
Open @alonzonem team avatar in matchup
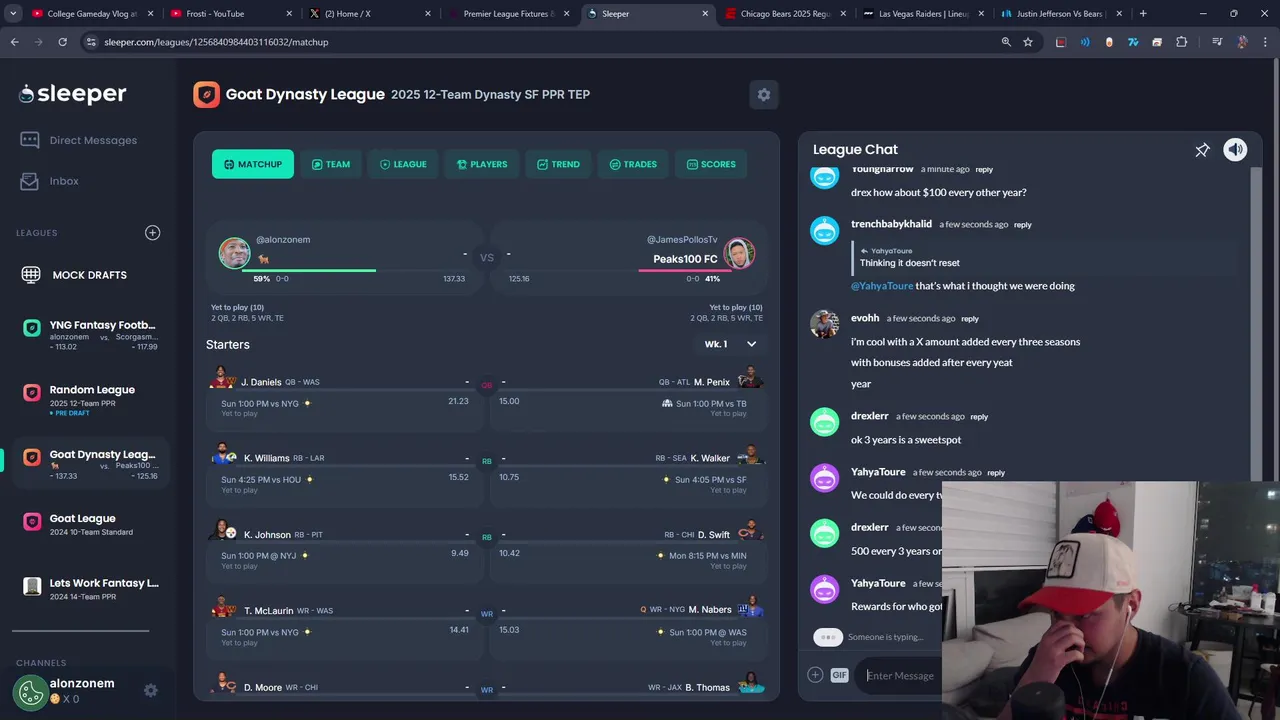[234, 253]
